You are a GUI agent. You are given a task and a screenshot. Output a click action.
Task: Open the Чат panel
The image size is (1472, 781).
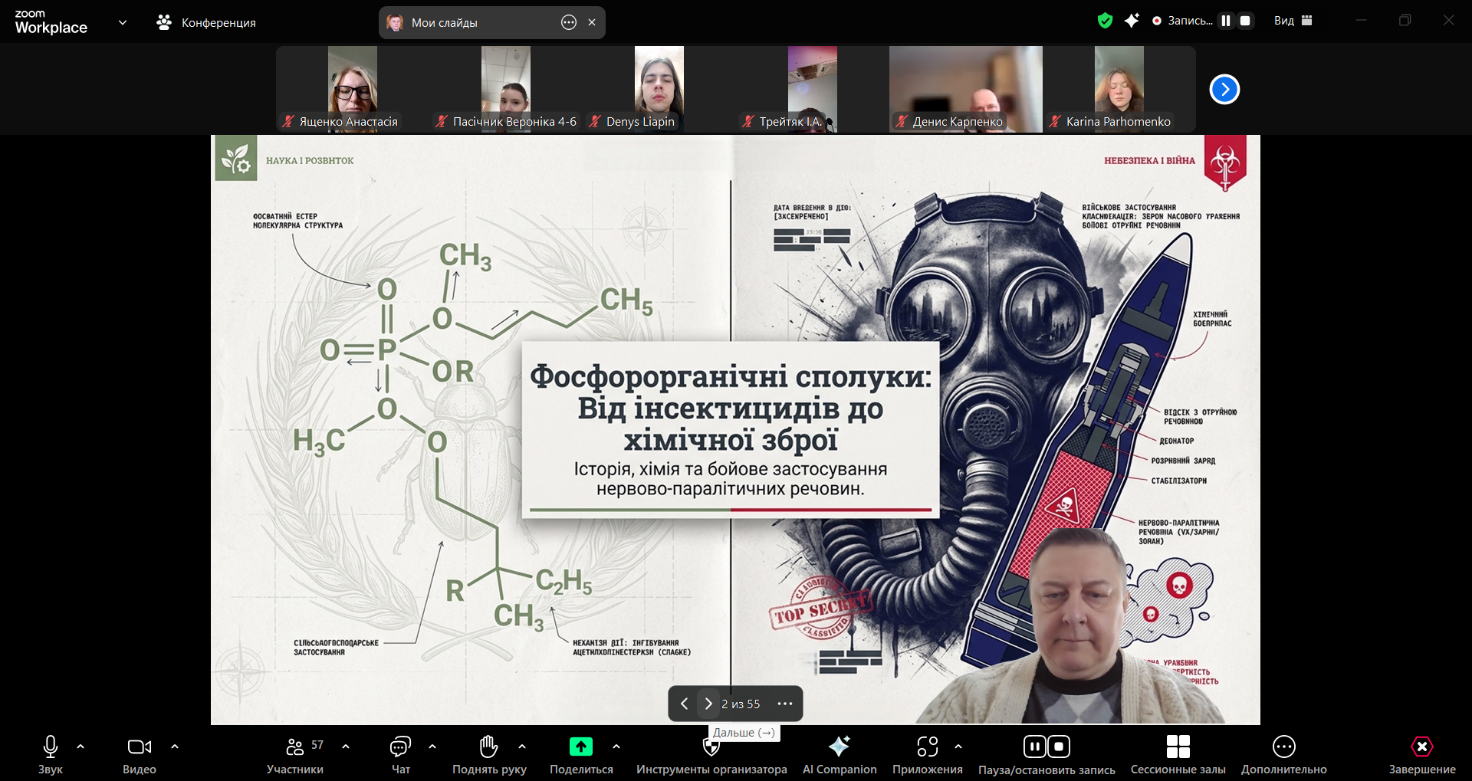pyautogui.click(x=400, y=747)
